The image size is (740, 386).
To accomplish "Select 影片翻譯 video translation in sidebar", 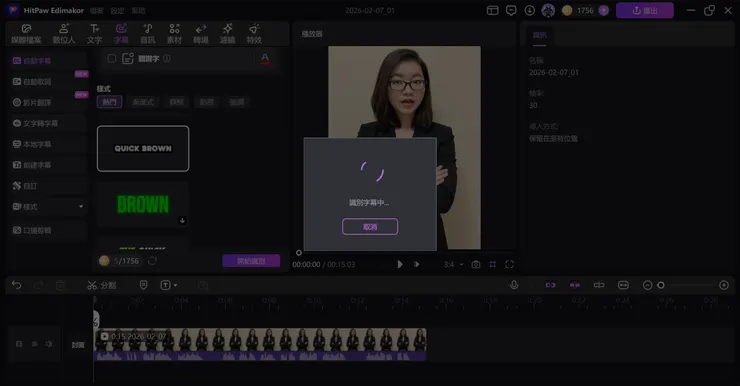I will [48, 102].
